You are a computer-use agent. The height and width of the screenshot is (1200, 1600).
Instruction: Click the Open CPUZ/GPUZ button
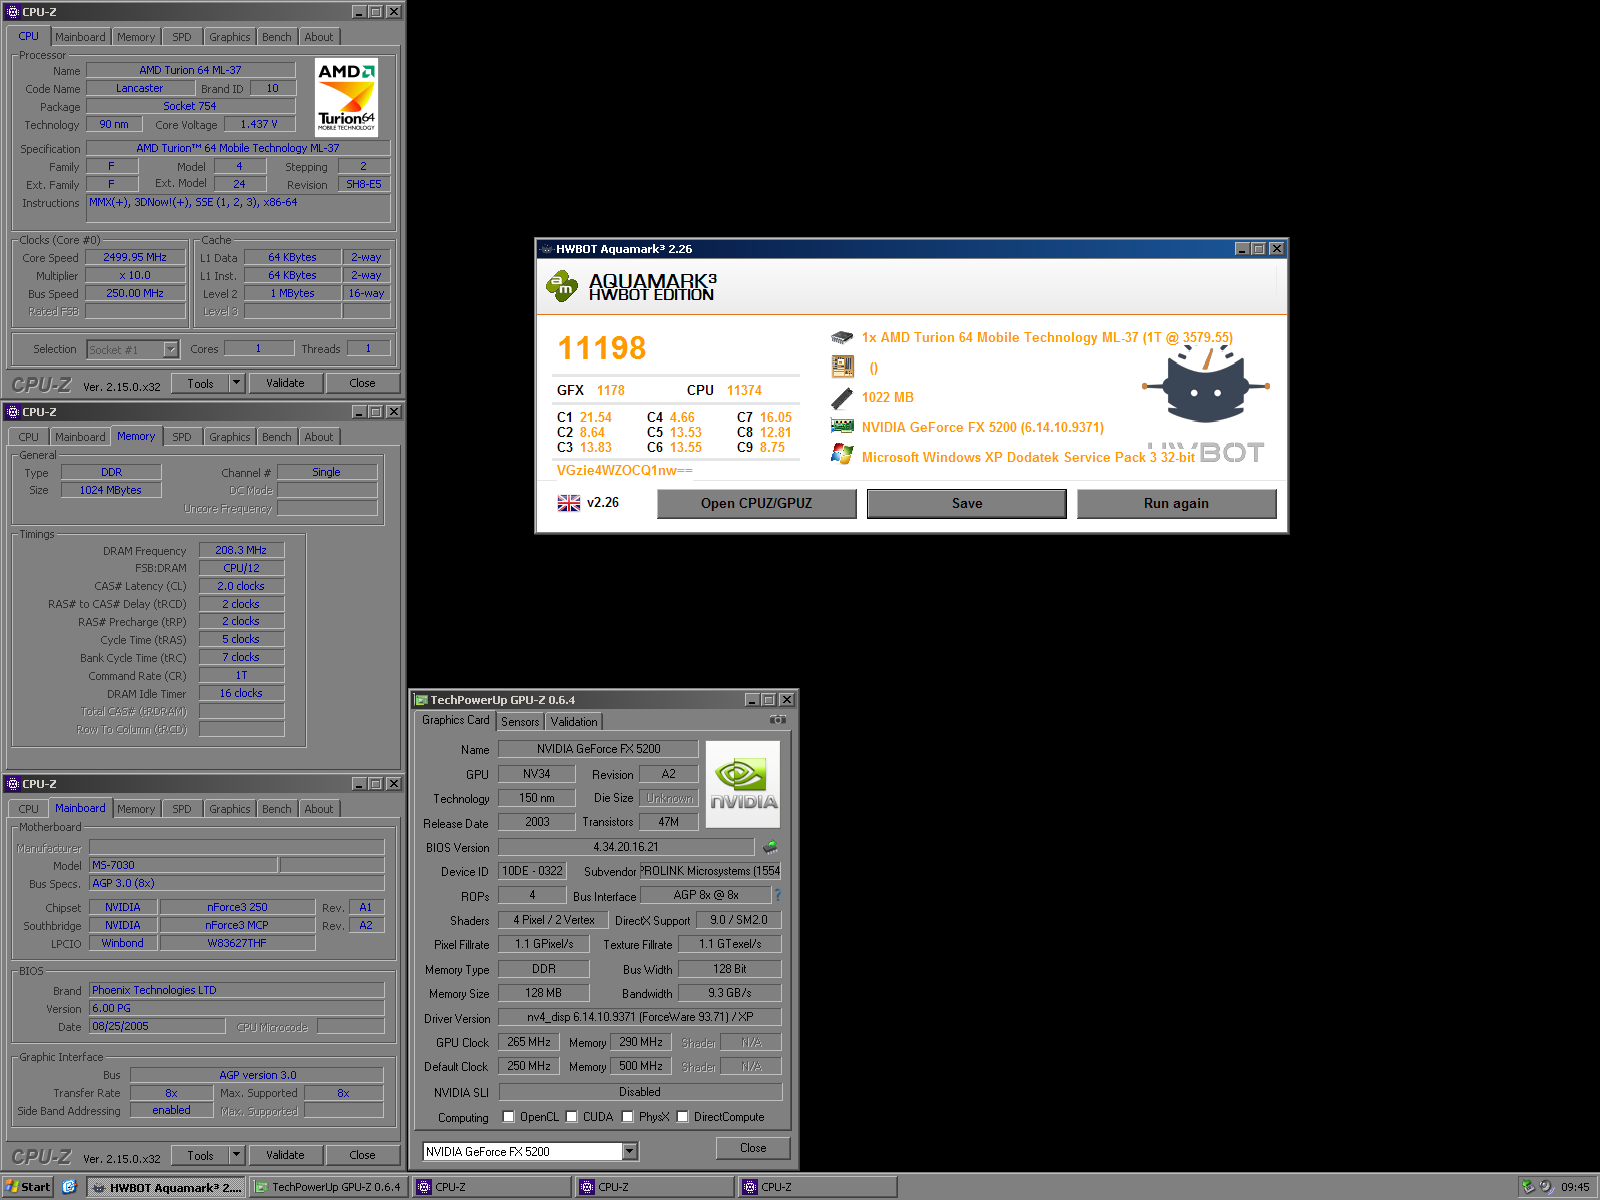756,504
